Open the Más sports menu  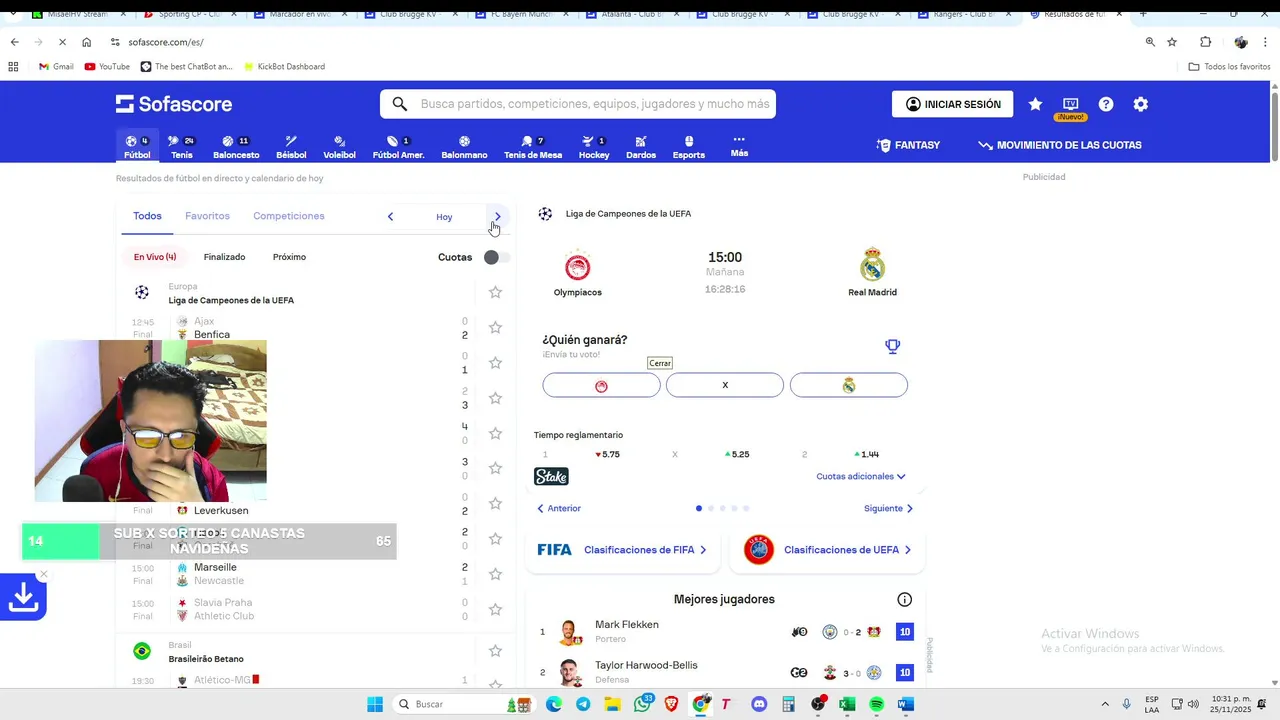739,146
